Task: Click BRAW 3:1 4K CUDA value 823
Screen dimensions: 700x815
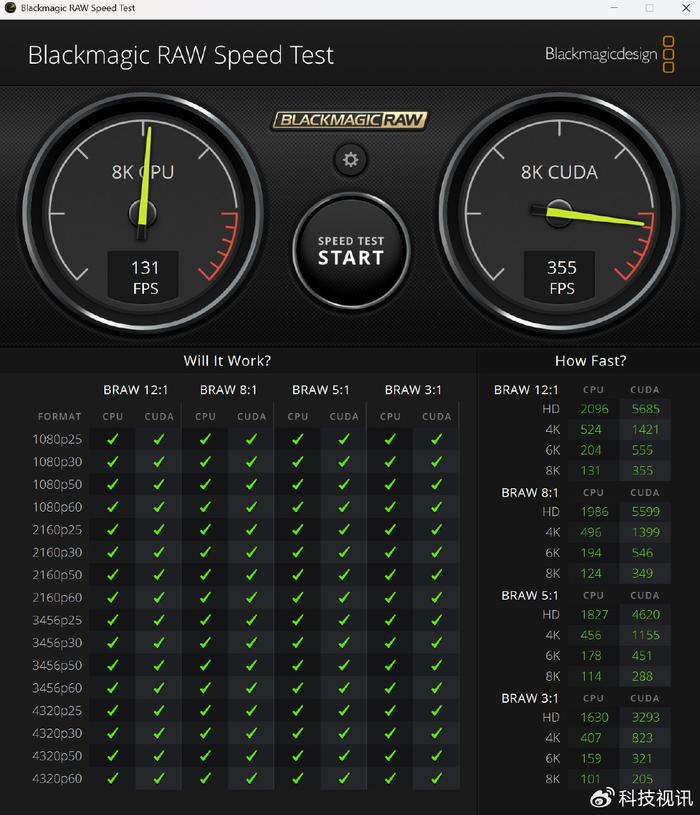Action: tap(642, 738)
